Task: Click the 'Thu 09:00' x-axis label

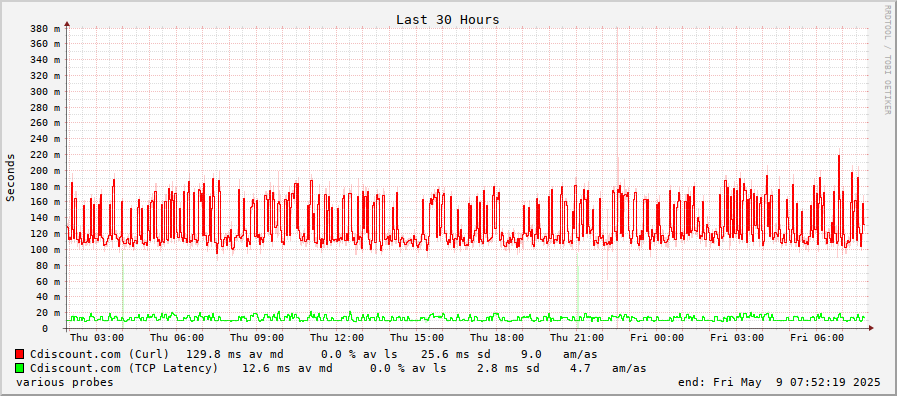Action: coord(256,338)
